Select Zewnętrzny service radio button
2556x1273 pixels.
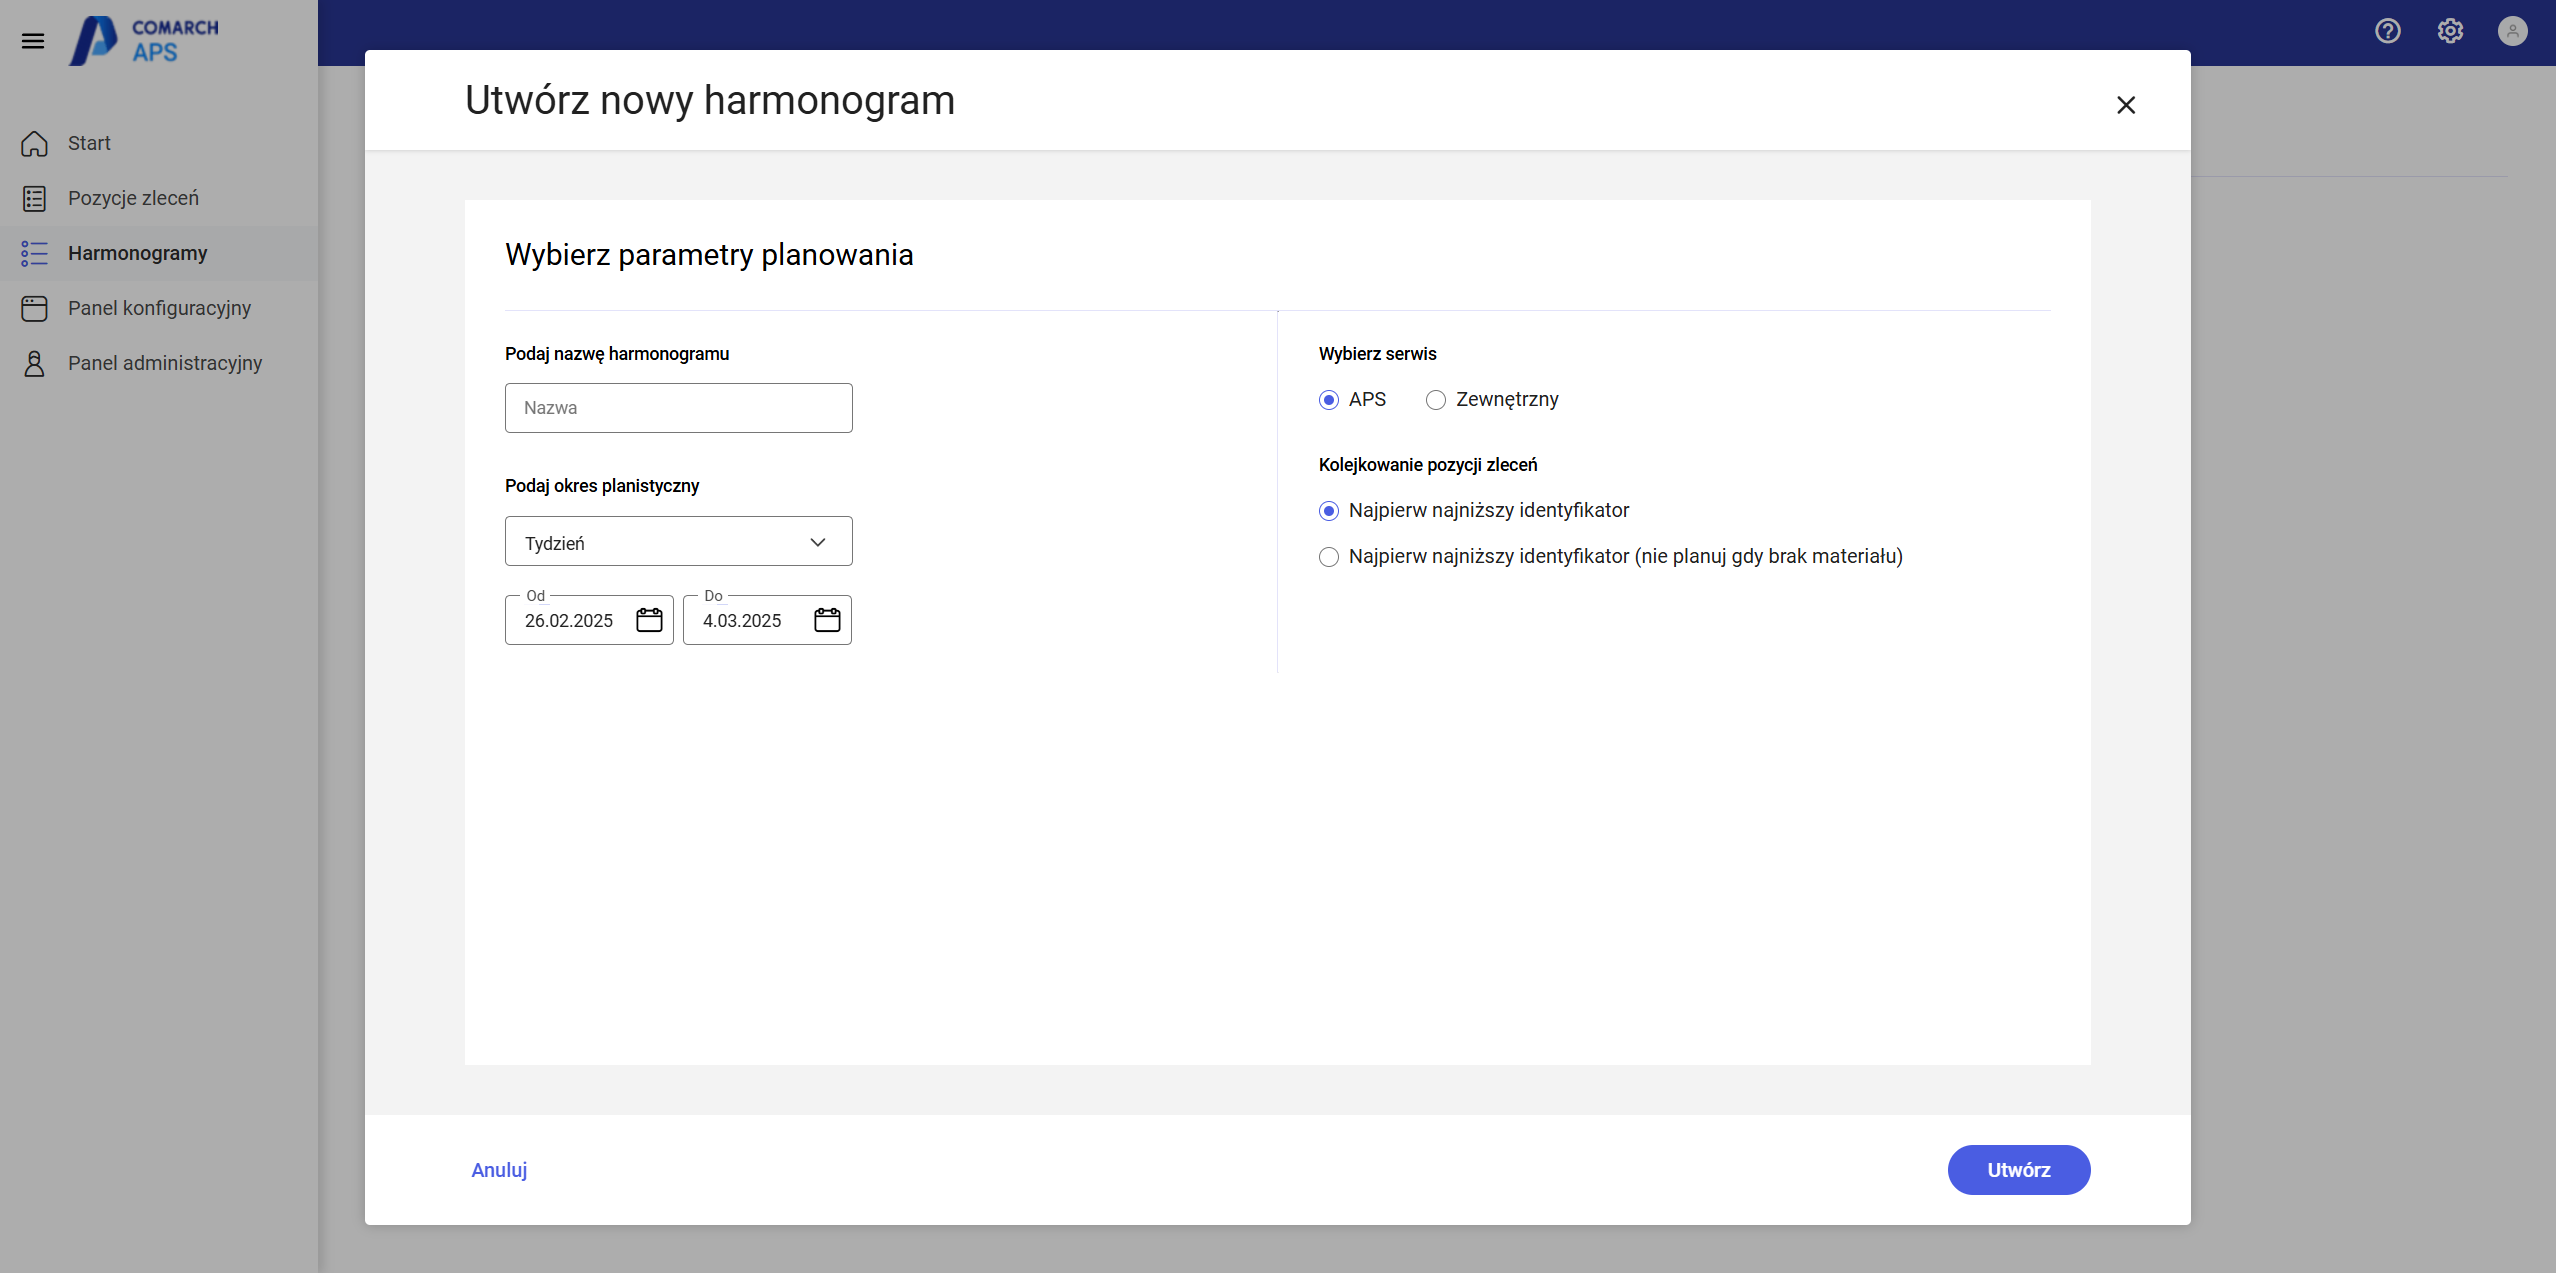pos(1436,400)
